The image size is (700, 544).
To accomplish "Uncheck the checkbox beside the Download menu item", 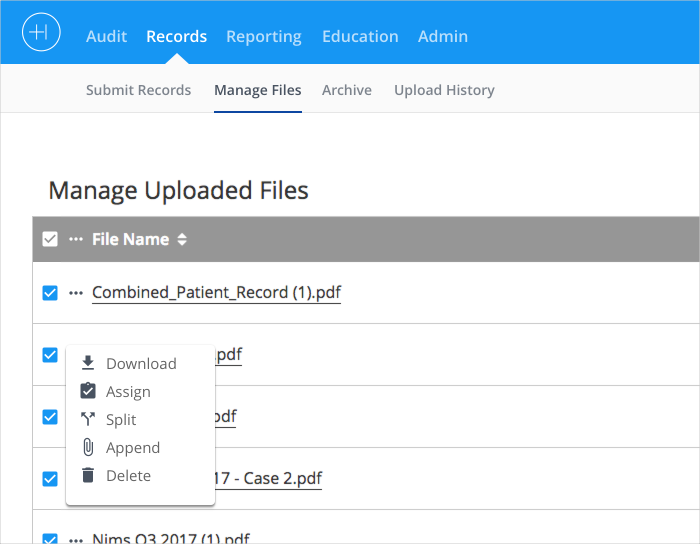I will [x=50, y=355].
